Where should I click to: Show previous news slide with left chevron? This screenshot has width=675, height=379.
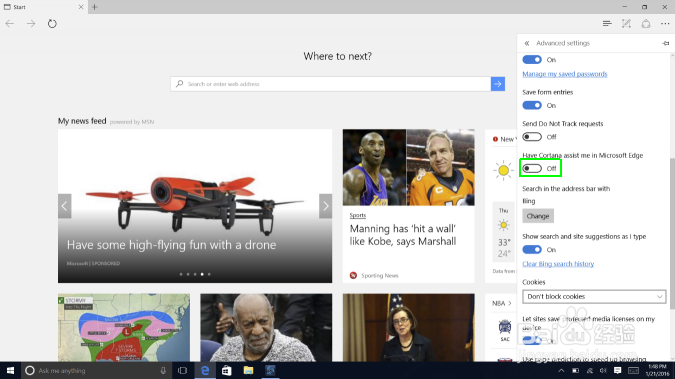point(65,206)
